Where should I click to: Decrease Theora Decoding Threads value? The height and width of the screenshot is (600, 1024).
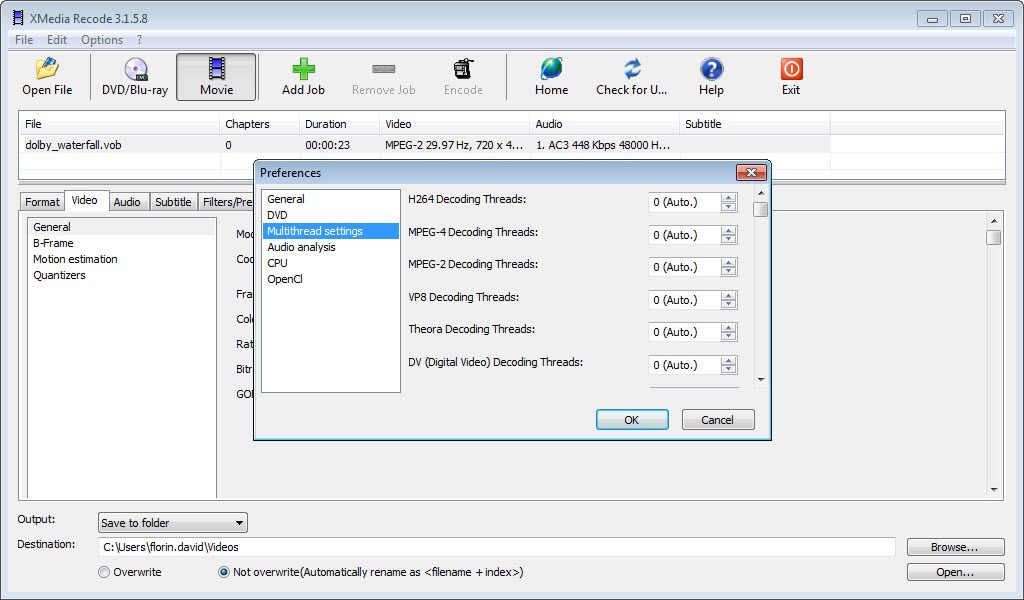tap(728, 337)
